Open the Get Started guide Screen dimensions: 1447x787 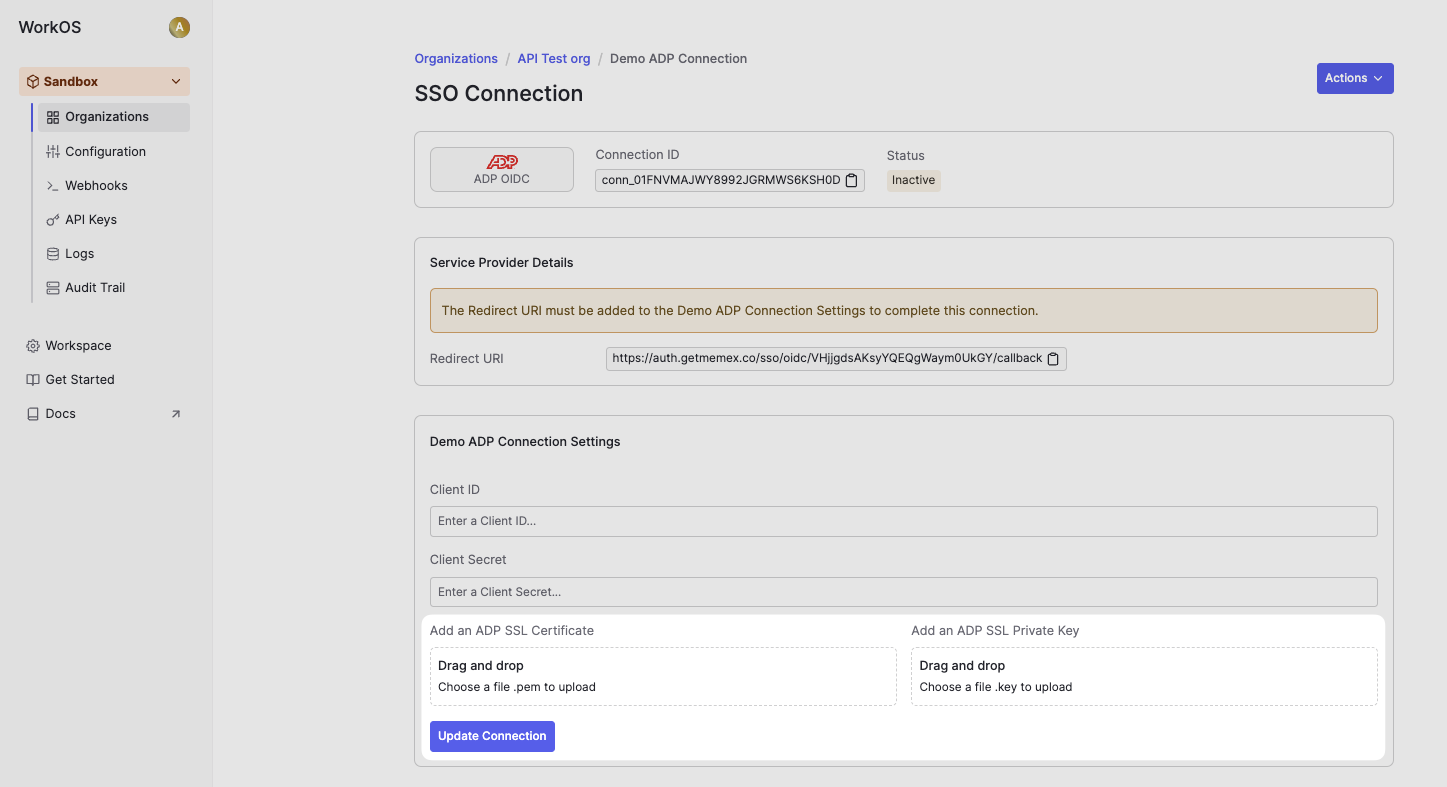coord(79,380)
